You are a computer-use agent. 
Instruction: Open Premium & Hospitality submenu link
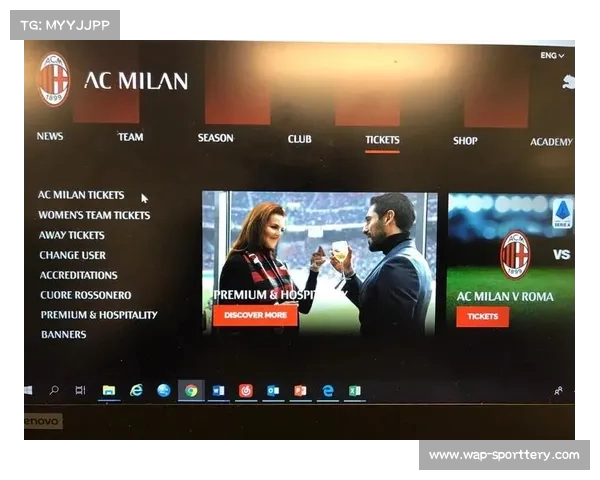(99, 315)
